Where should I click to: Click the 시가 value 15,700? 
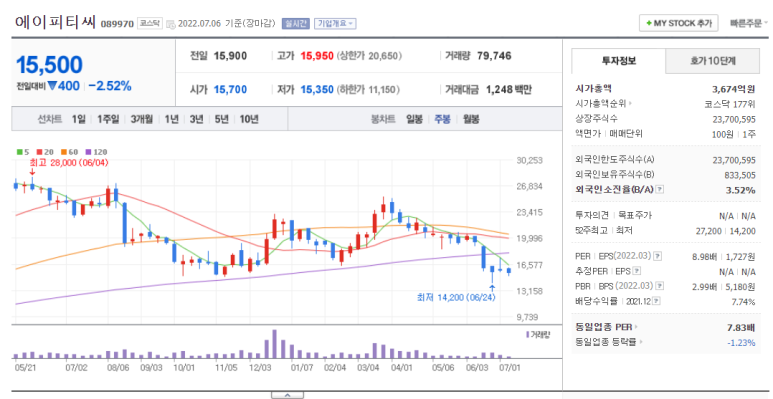230,90
